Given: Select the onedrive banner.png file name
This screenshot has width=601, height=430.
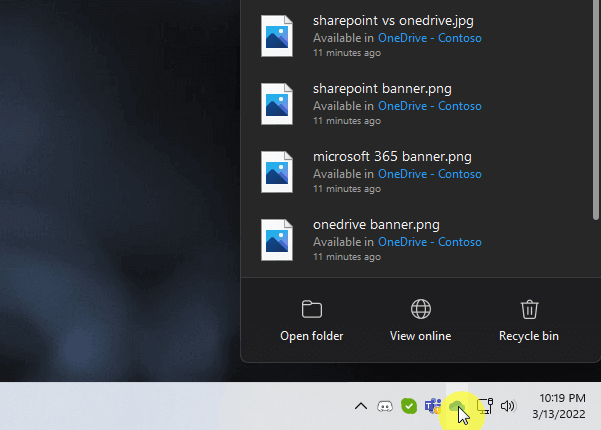Looking at the screenshot, I should (376, 225).
